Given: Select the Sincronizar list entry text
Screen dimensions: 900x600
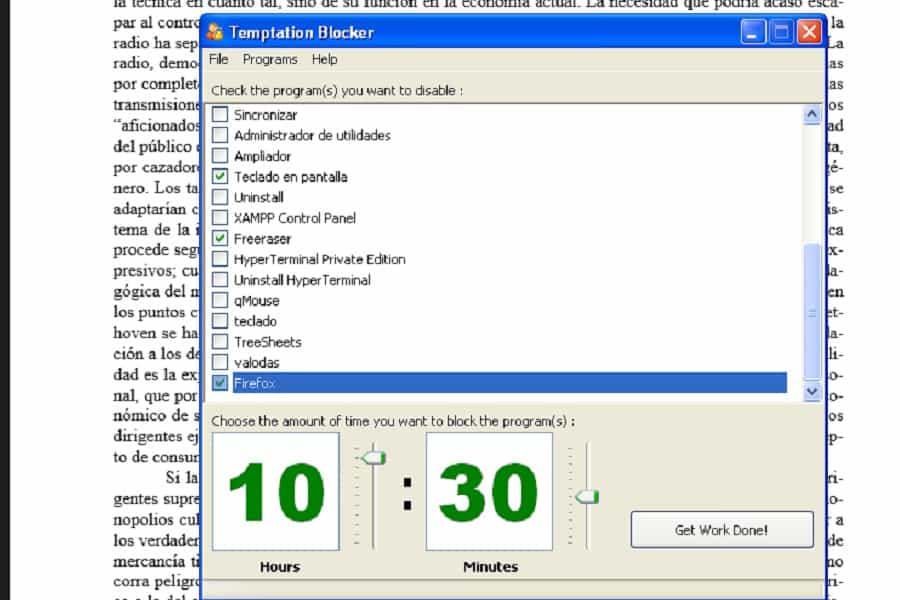Looking at the screenshot, I should click(x=266, y=115).
